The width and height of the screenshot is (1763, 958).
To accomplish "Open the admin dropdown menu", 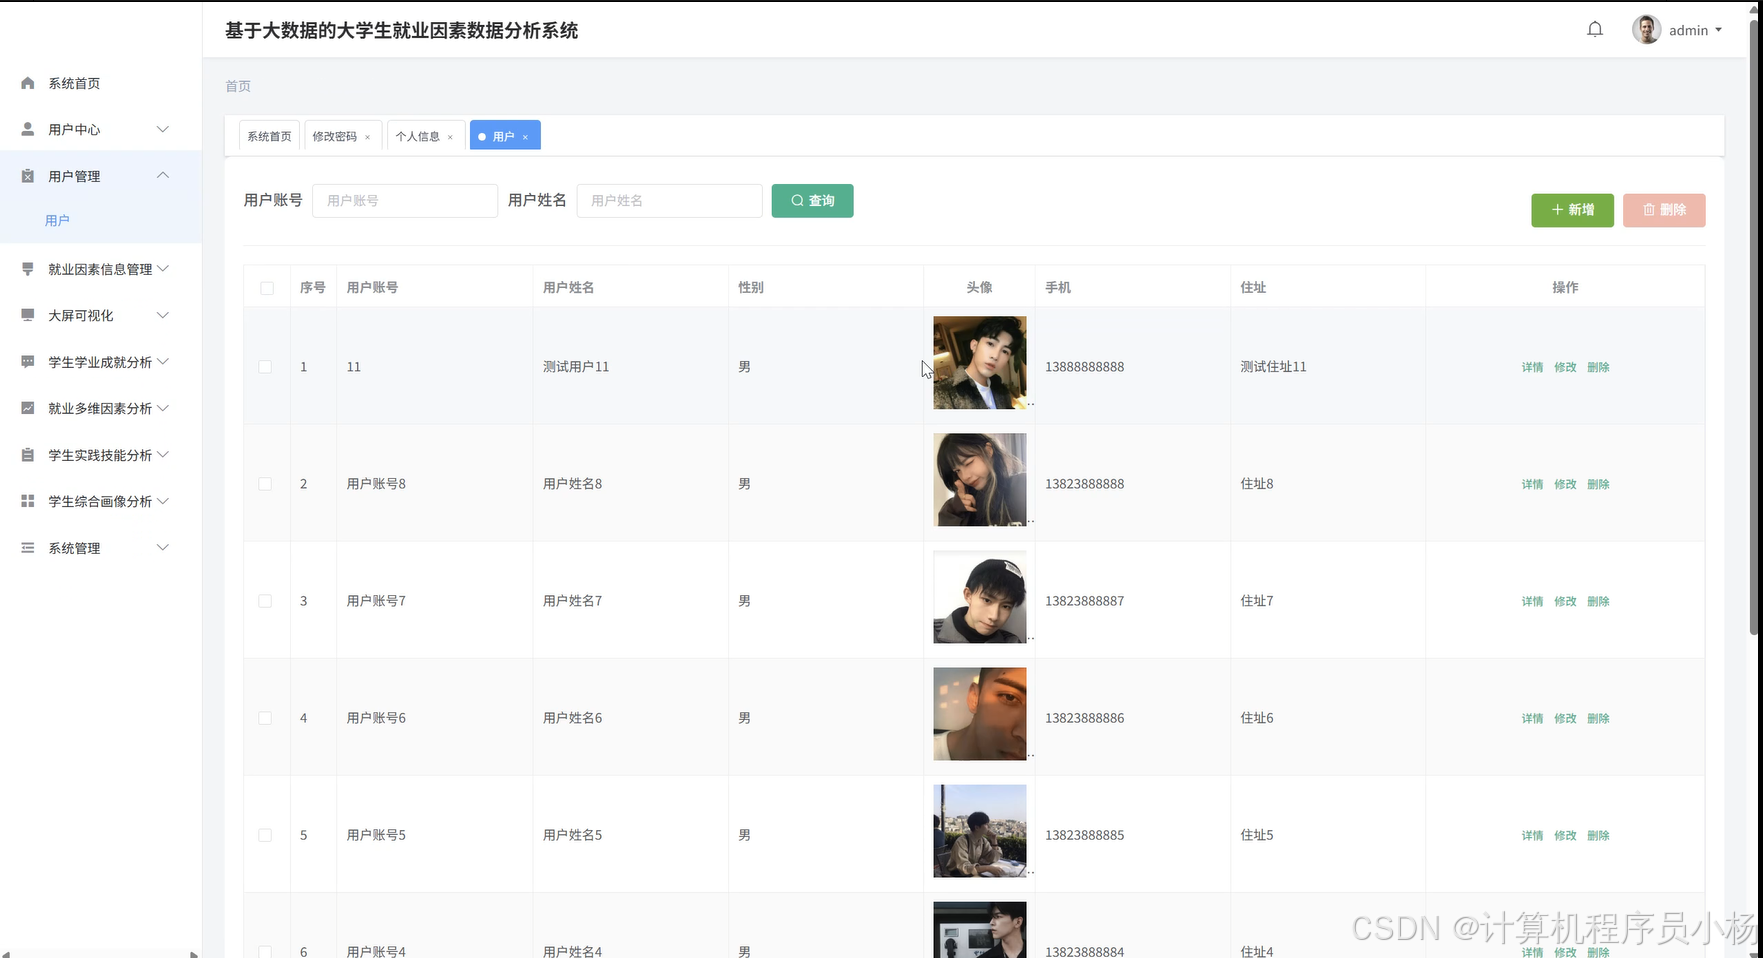I will [x=1695, y=30].
